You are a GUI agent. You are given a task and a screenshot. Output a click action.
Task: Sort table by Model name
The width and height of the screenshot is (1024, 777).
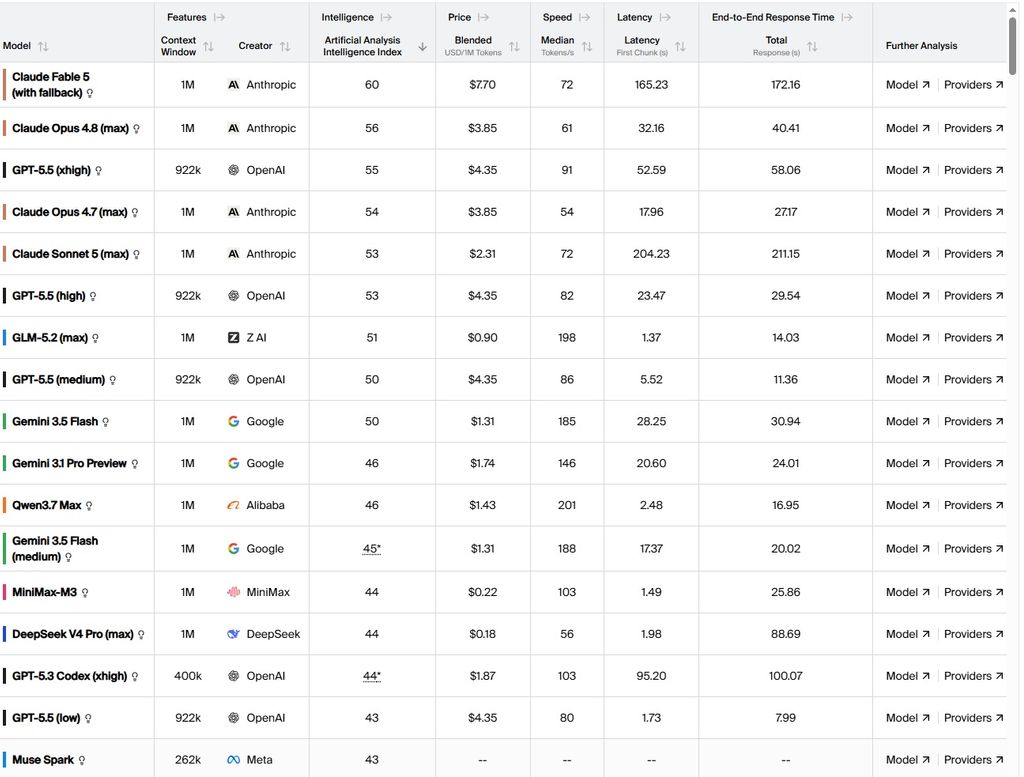point(43,46)
